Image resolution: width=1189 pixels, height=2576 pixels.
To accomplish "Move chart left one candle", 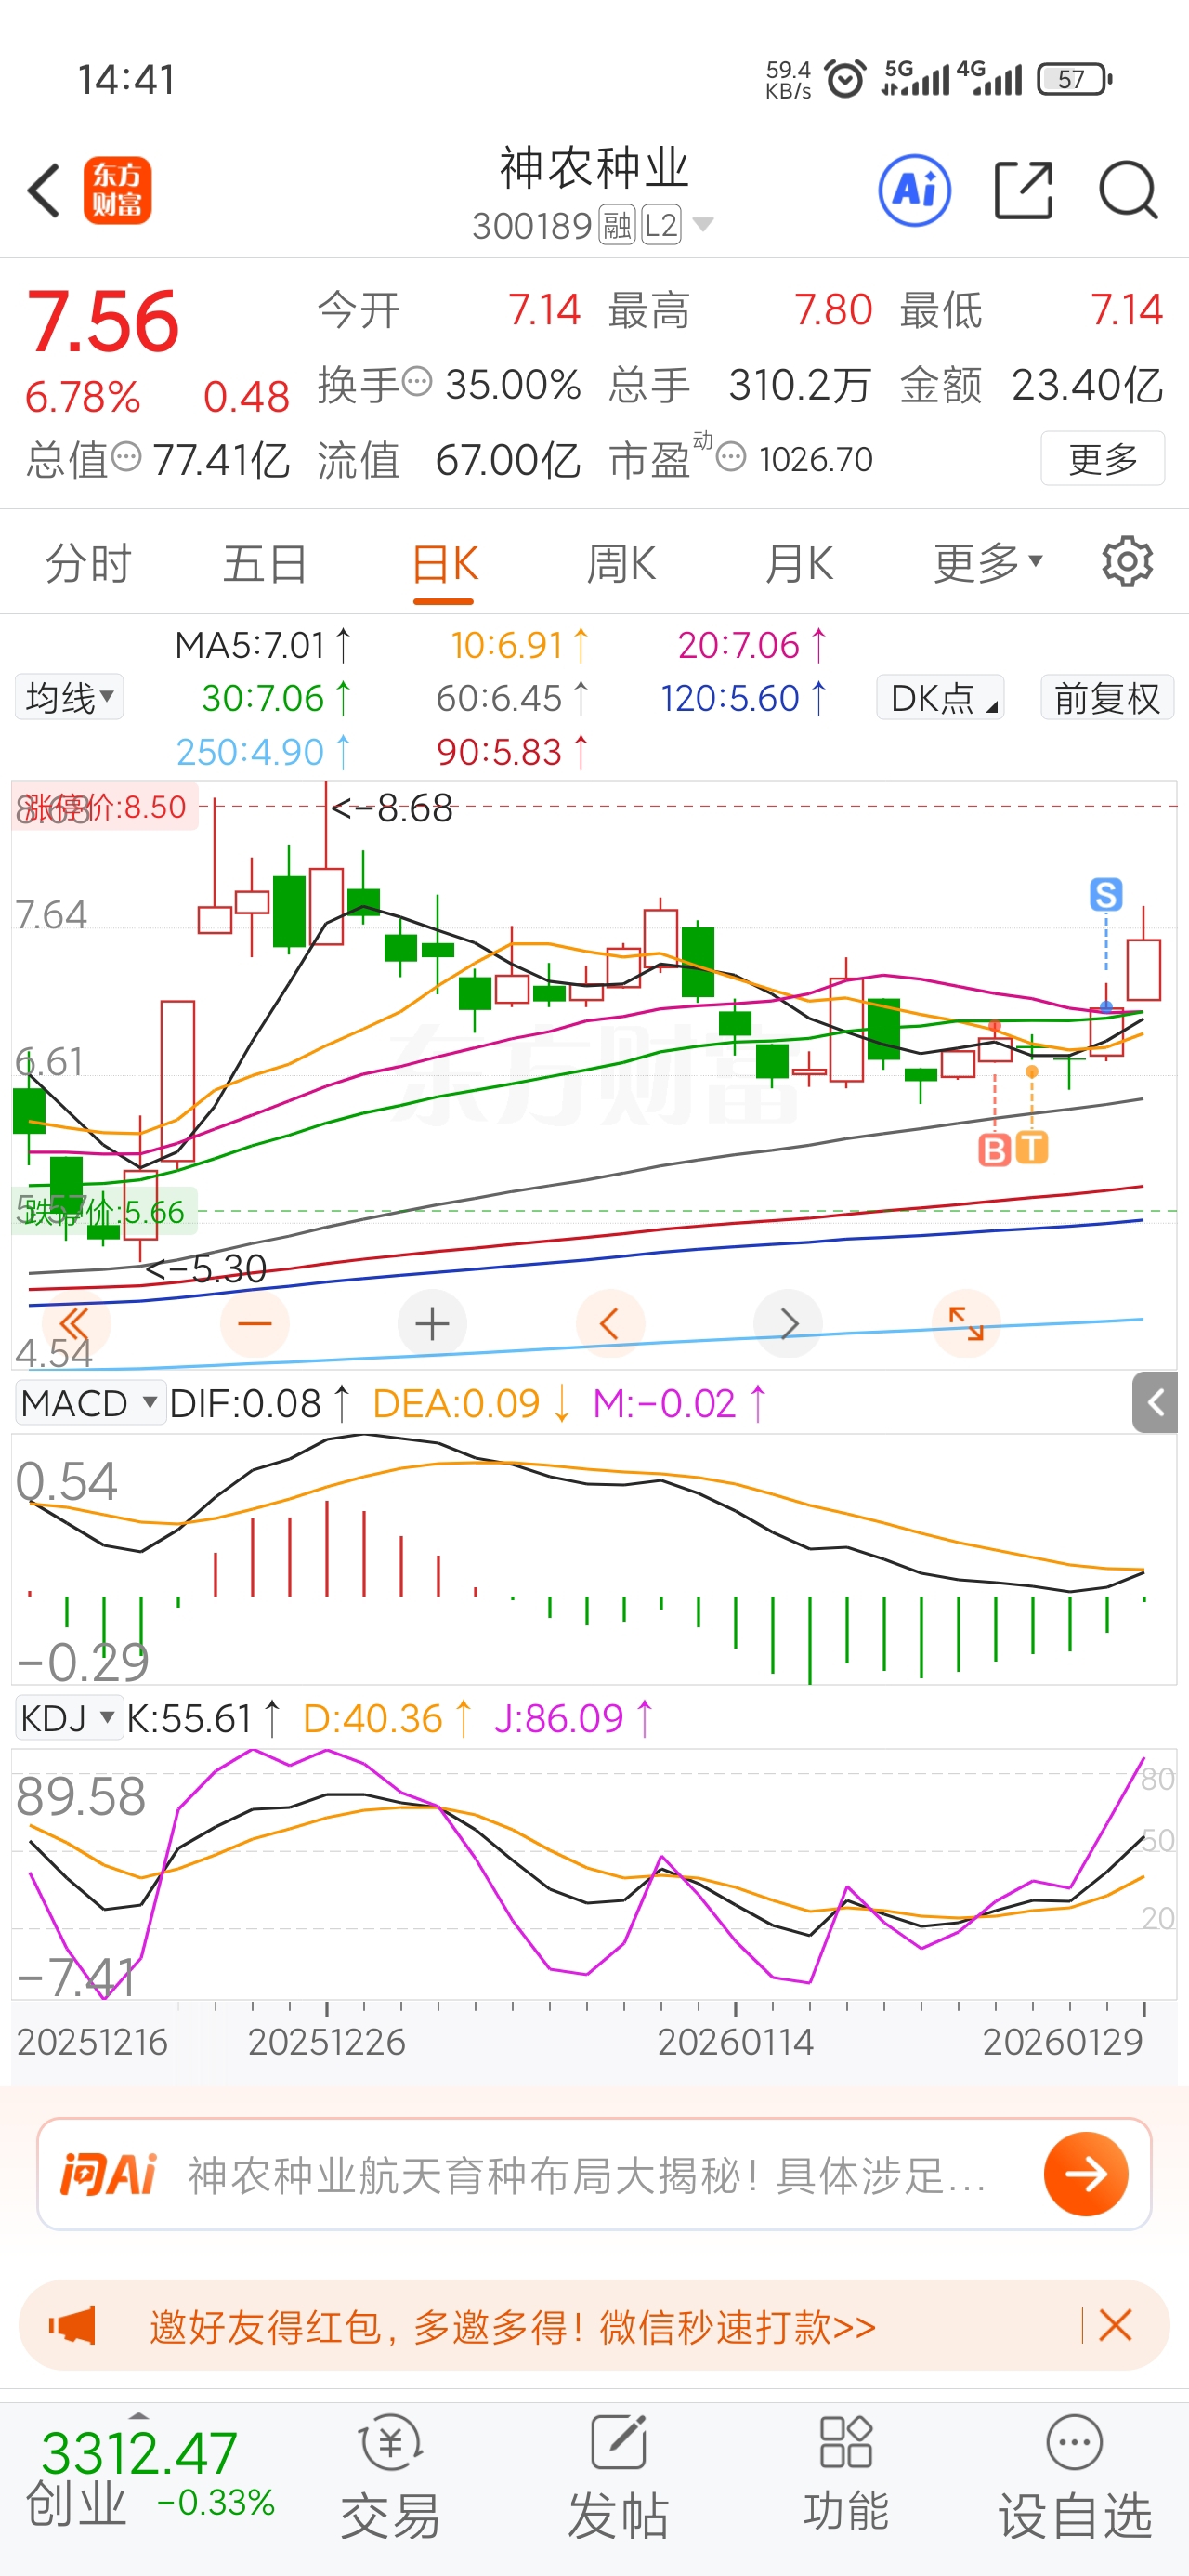I will (x=610, y=1324).
